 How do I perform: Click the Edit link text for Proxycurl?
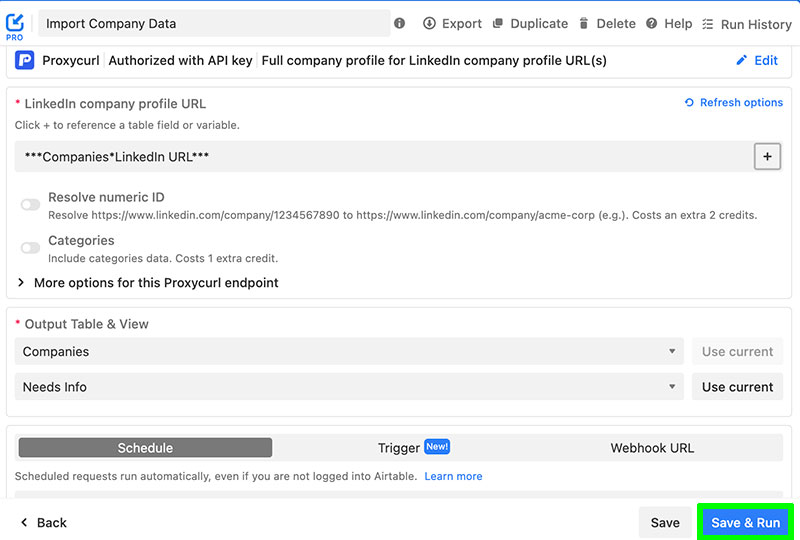point(766,60)
